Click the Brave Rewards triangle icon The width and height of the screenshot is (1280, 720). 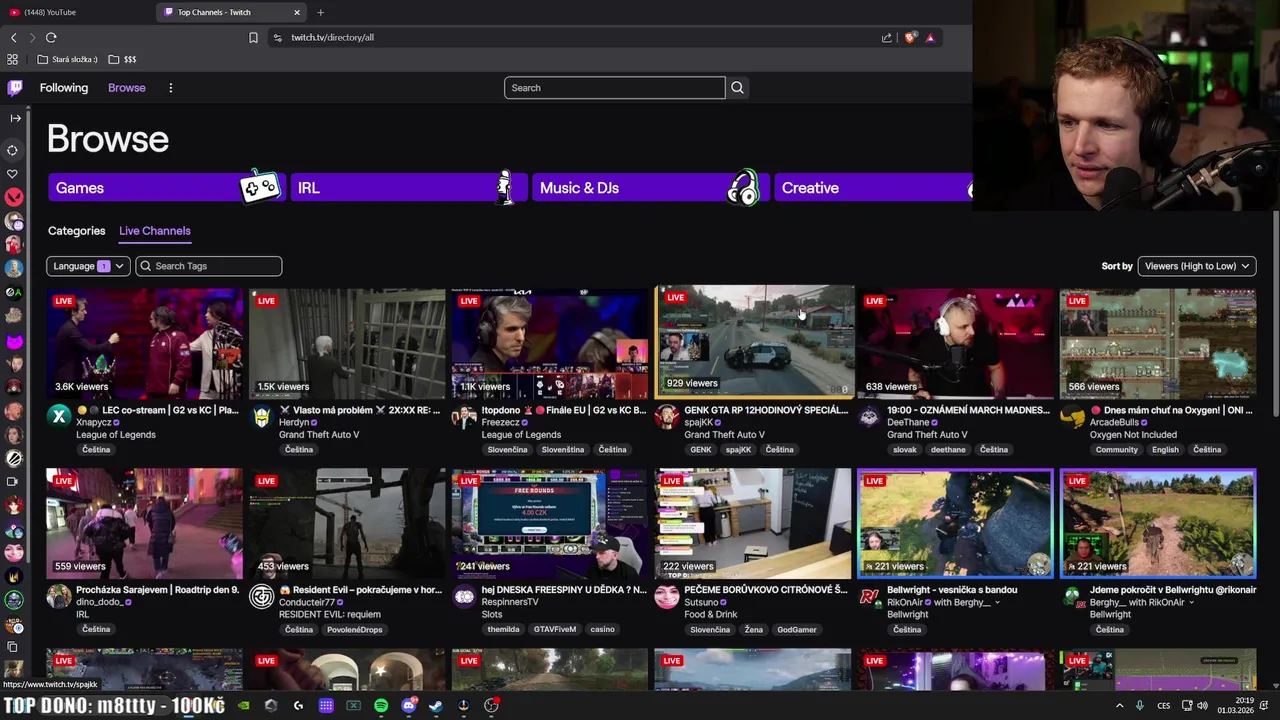(930, 38)
